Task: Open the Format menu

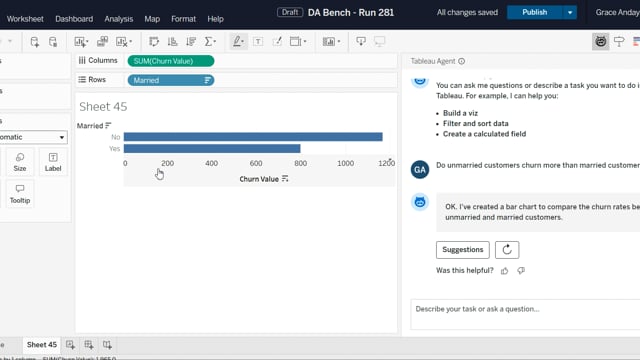Action: pos(183,19)
